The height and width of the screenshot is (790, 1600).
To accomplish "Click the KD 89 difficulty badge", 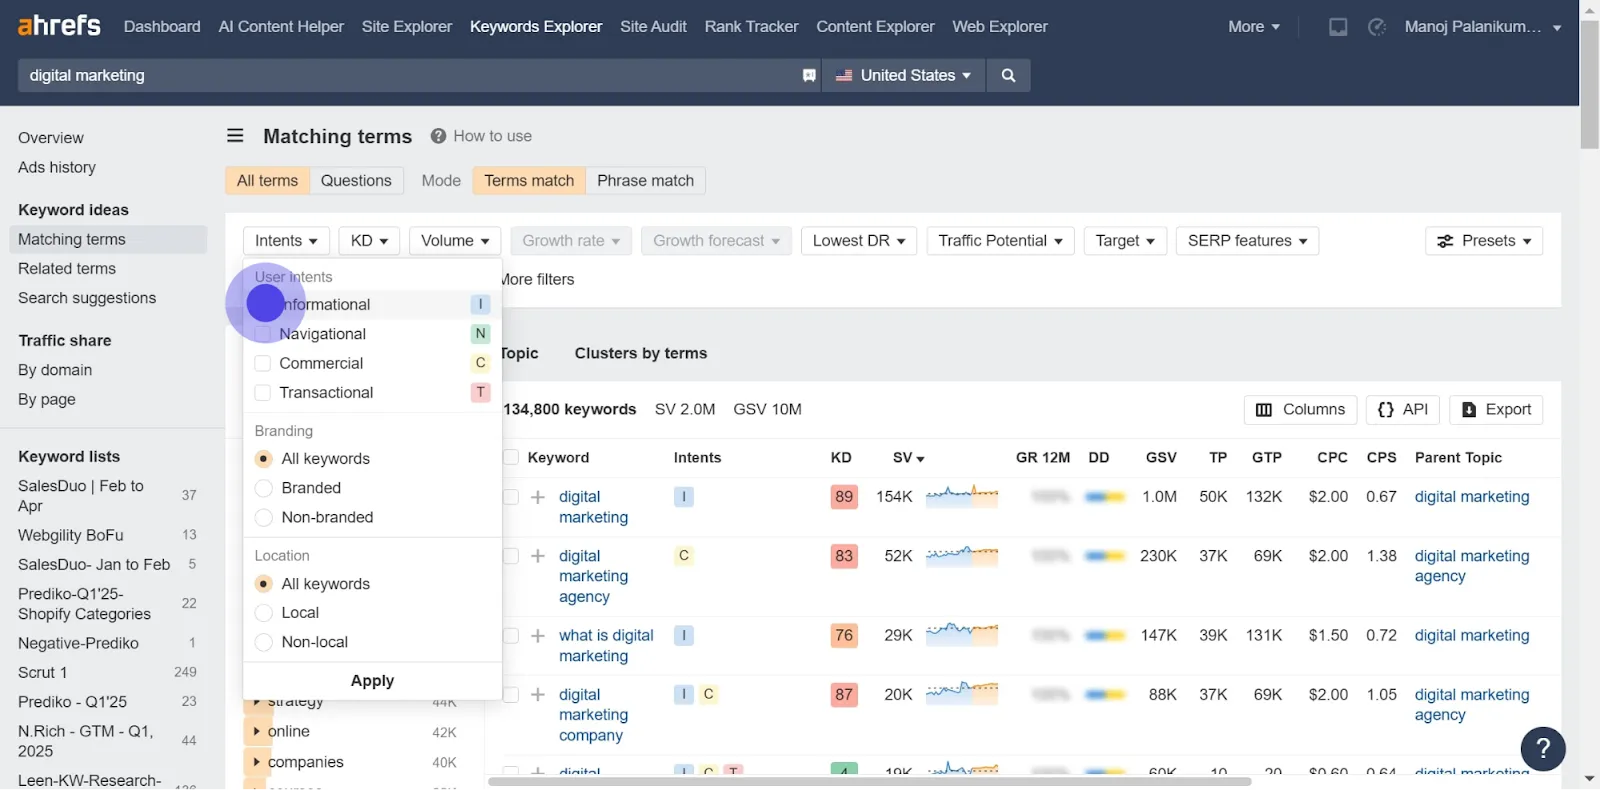I will coord(844,497).
